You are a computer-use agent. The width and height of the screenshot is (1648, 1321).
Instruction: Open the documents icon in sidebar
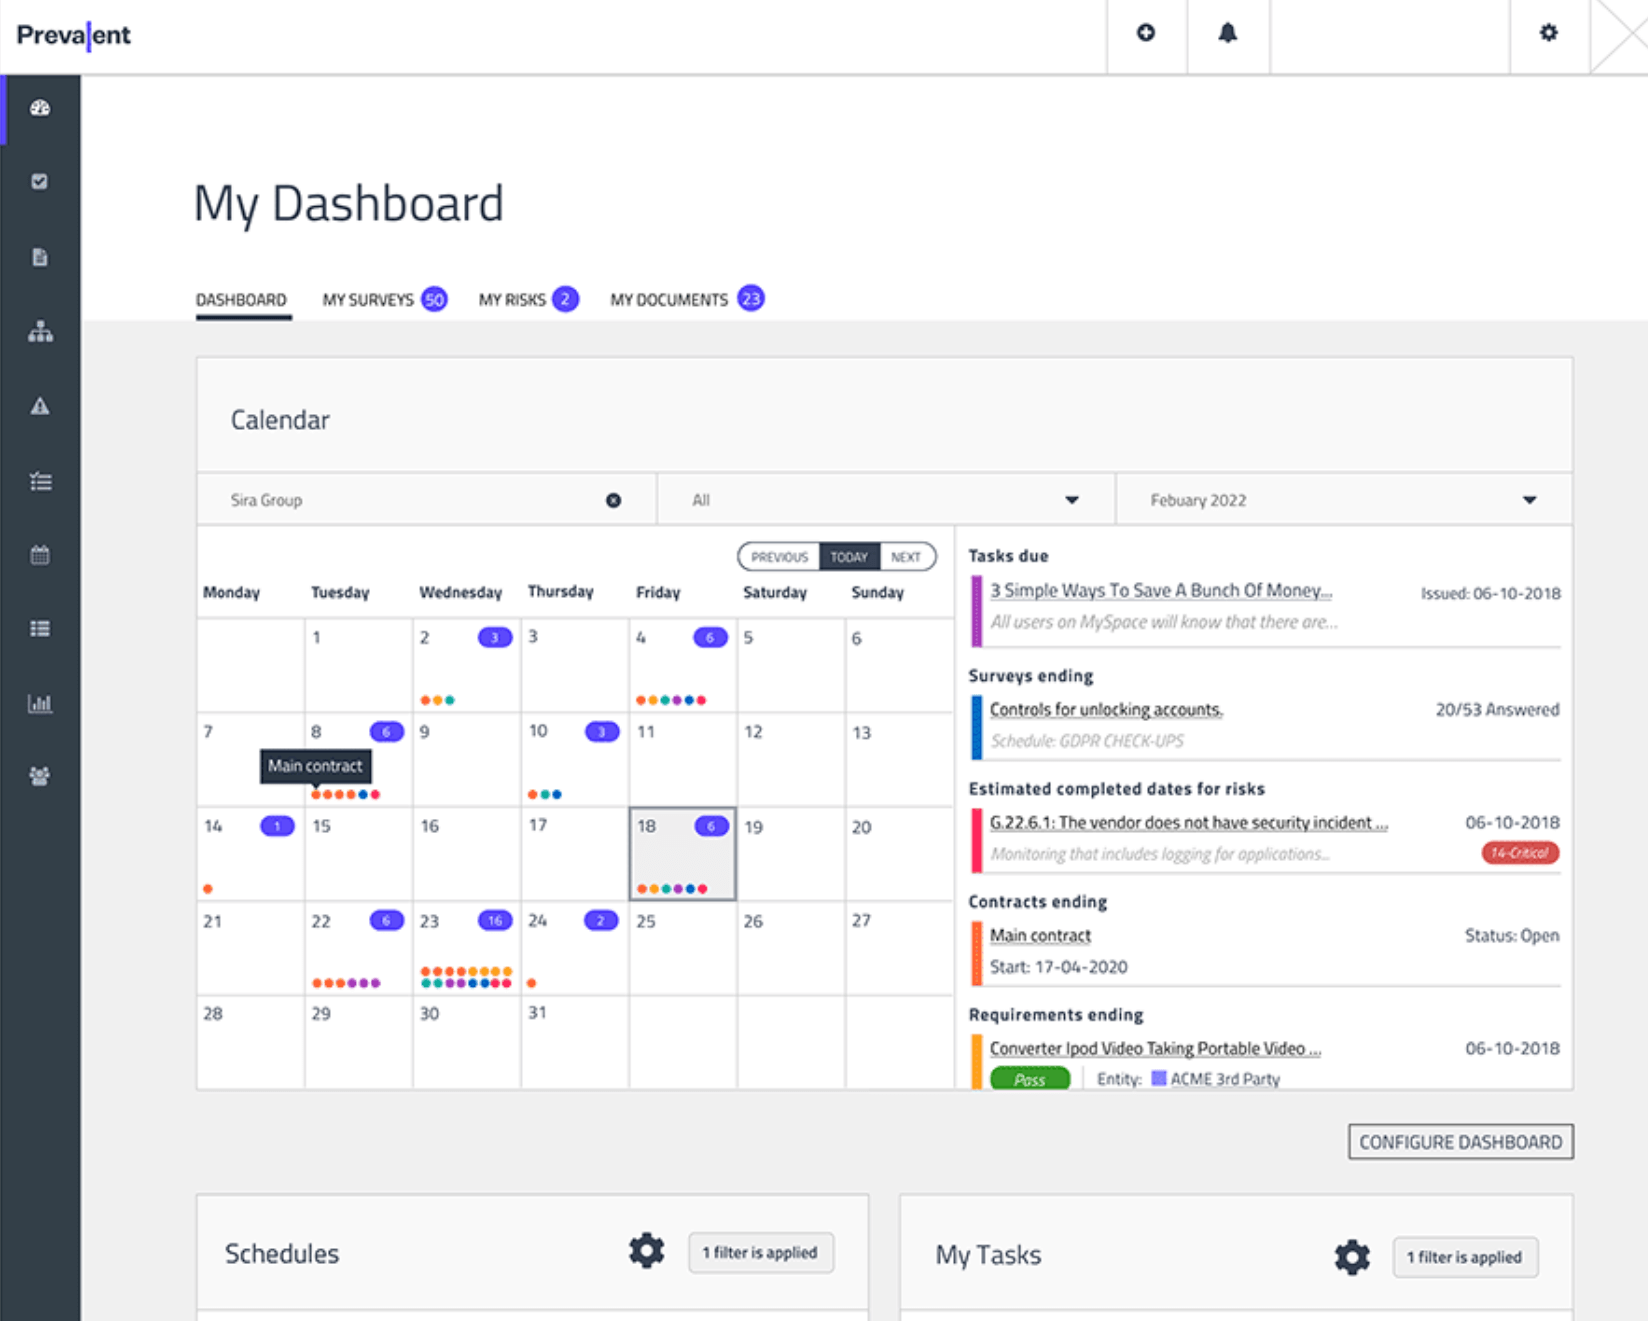coord(40,257)
